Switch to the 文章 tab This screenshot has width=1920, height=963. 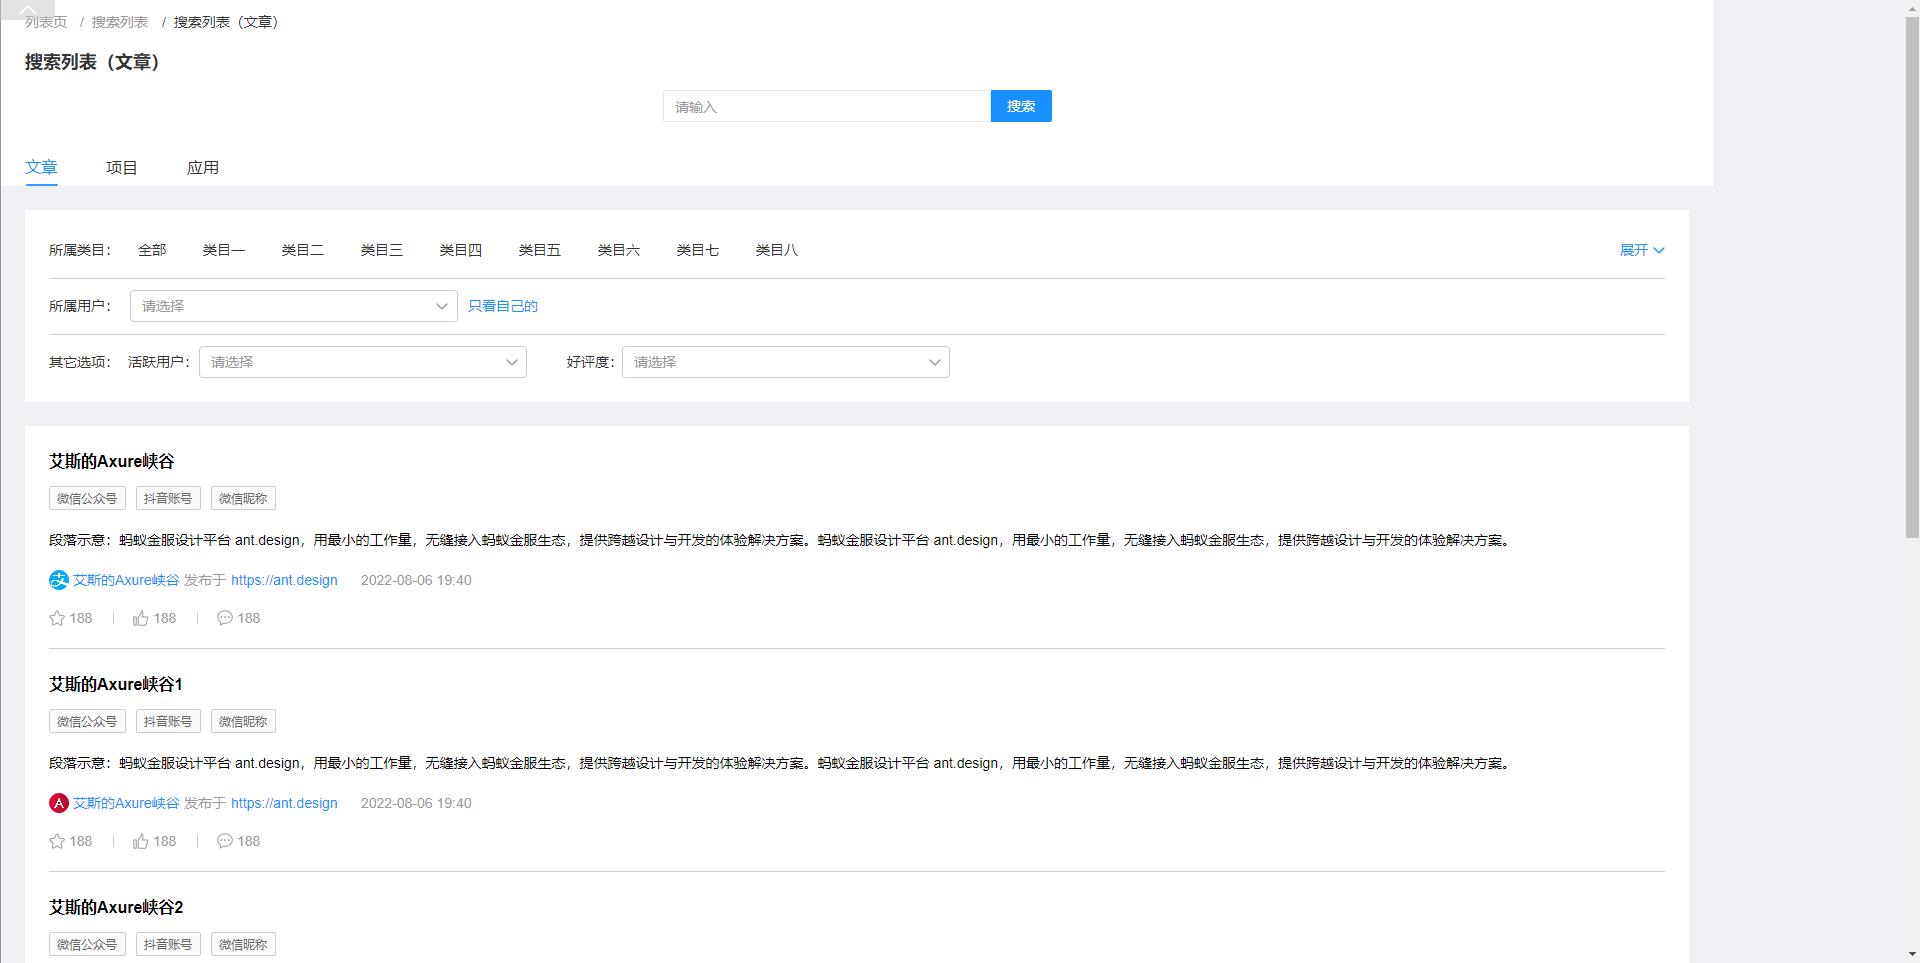click(41, 167)
